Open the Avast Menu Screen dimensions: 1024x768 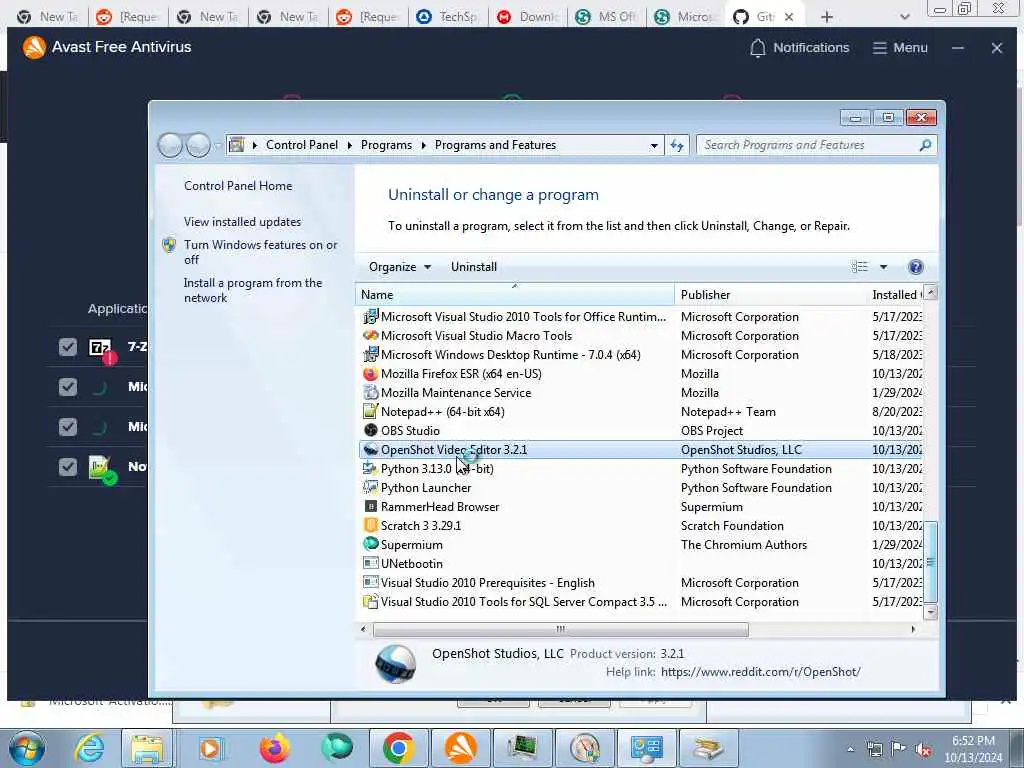pyautogui.click(x=900, y=48)
